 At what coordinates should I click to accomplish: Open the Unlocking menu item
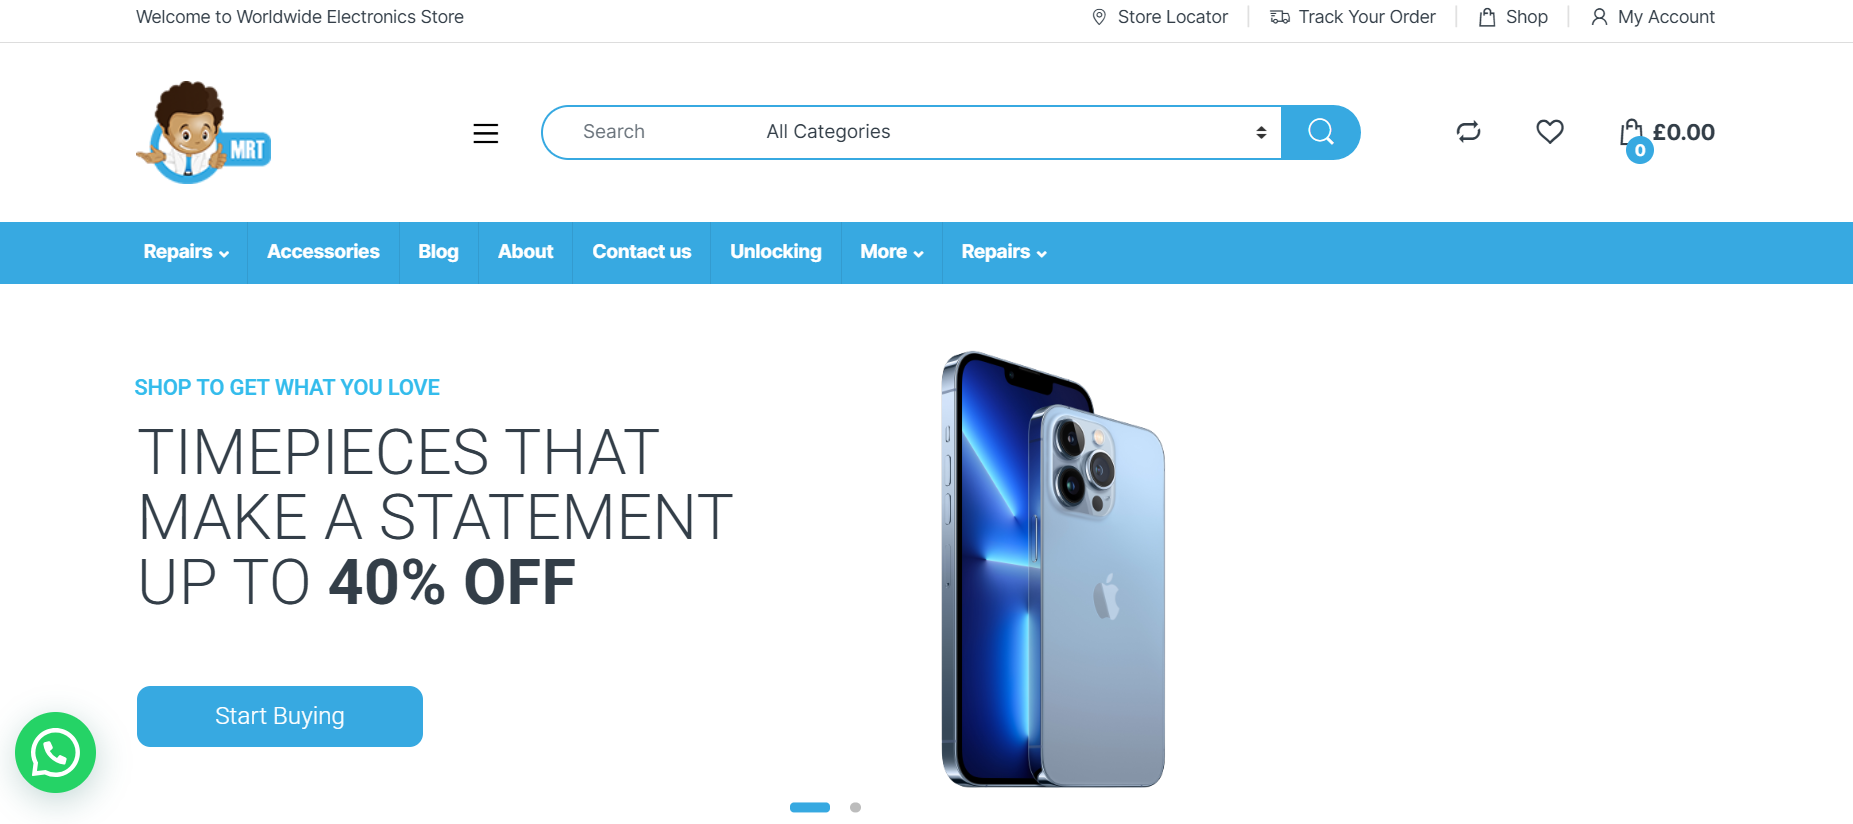(x=776, y=252)
